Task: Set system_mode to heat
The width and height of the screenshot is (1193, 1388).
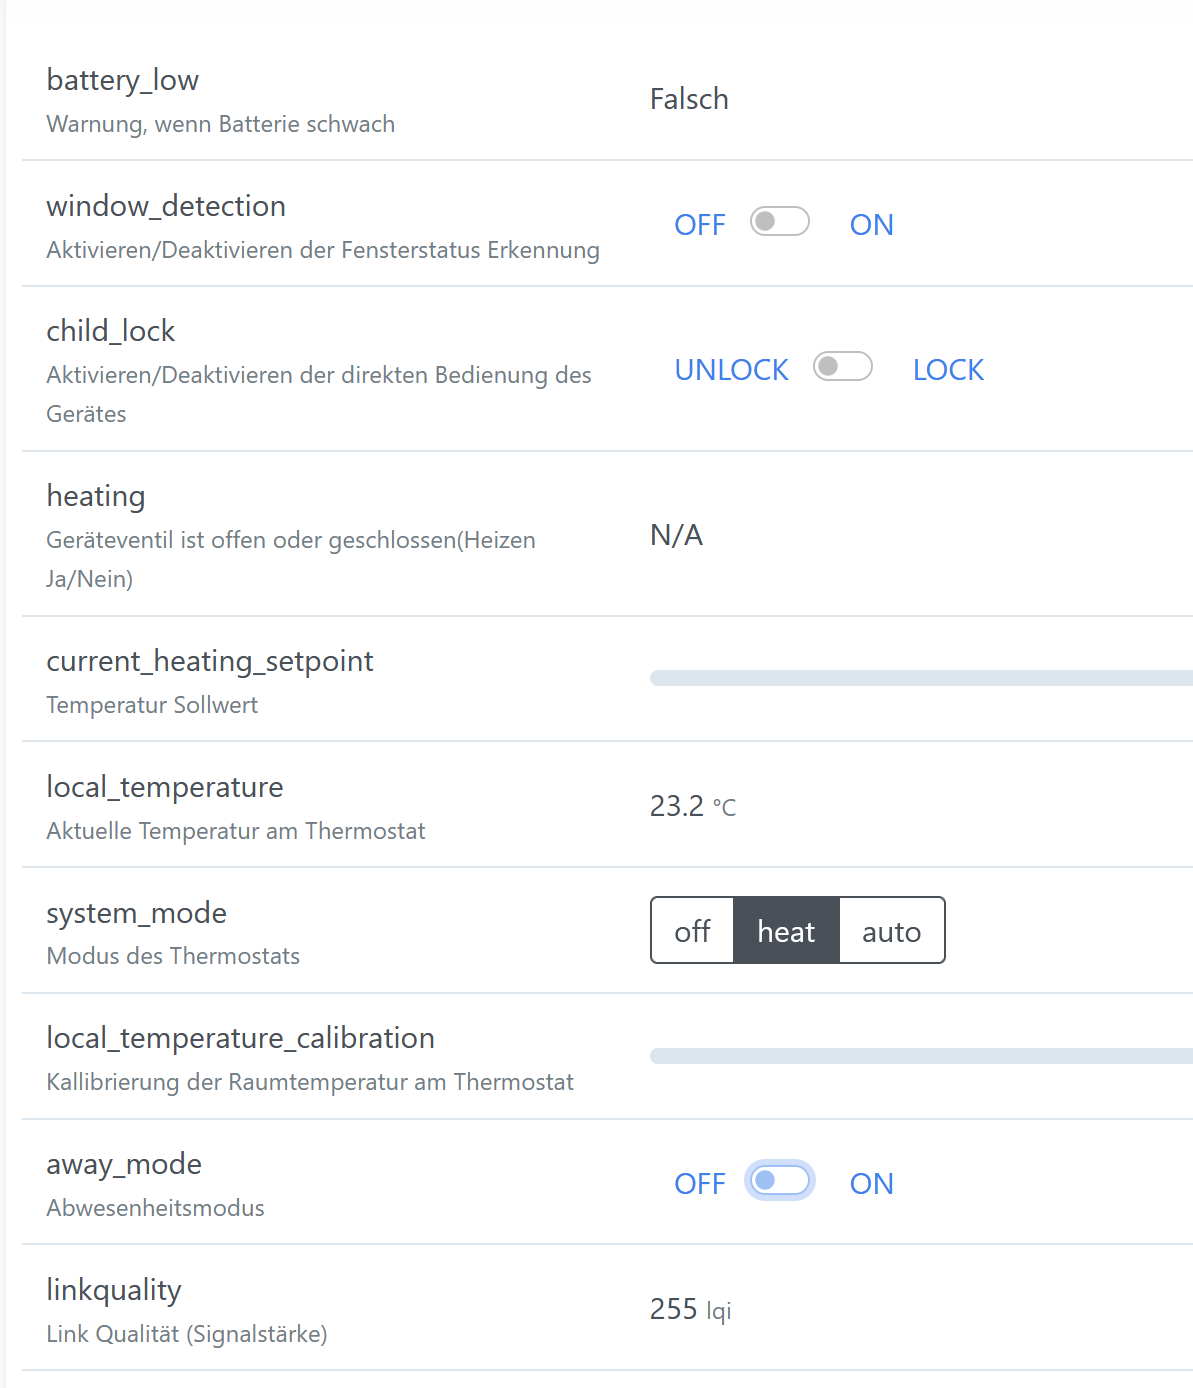Action: coord(786,931)
